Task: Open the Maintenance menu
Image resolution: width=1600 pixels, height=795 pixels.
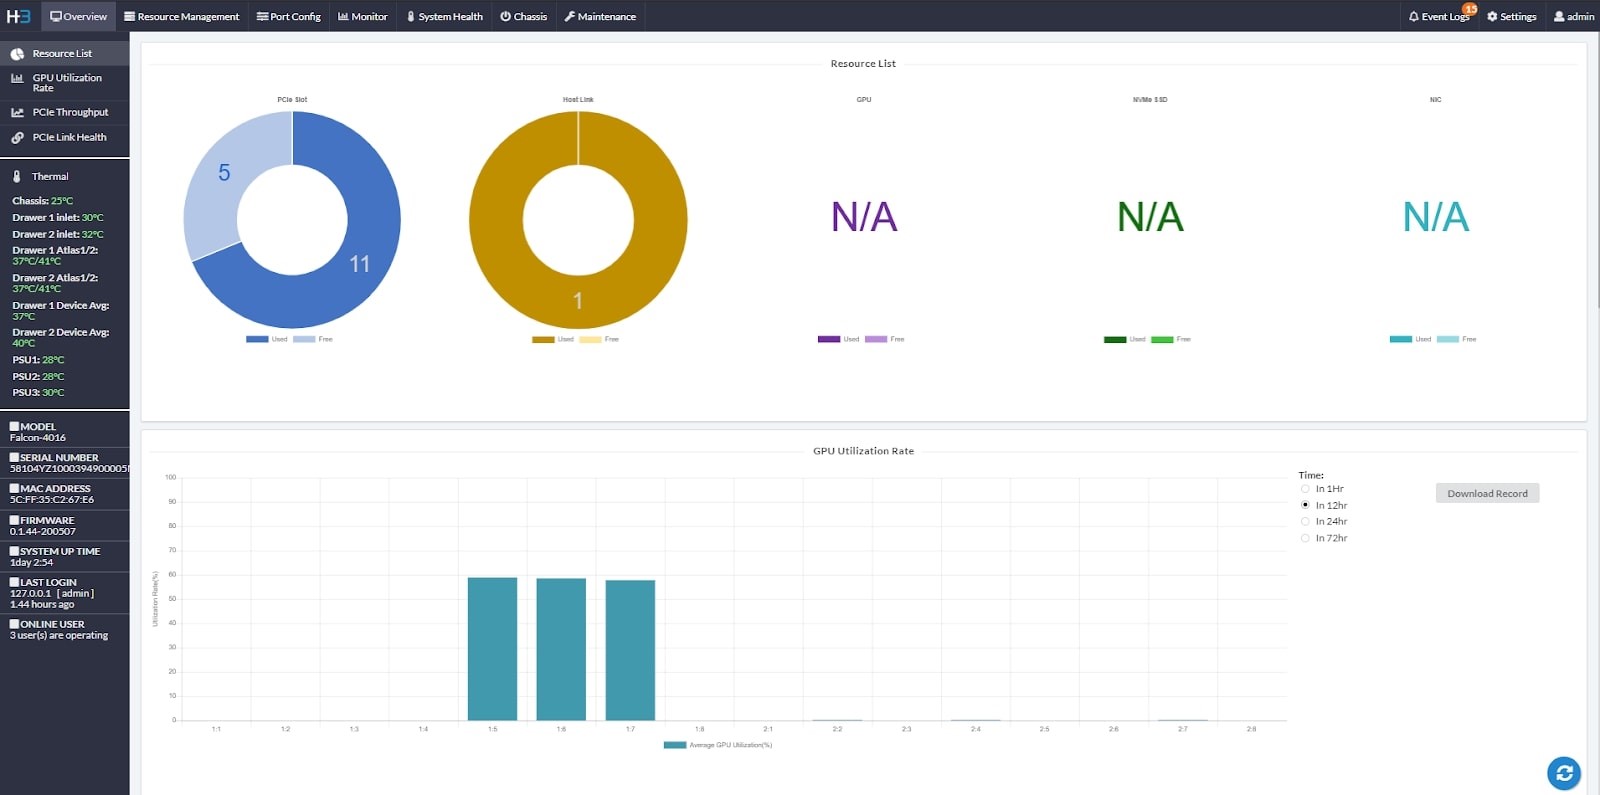Action: 600,16
